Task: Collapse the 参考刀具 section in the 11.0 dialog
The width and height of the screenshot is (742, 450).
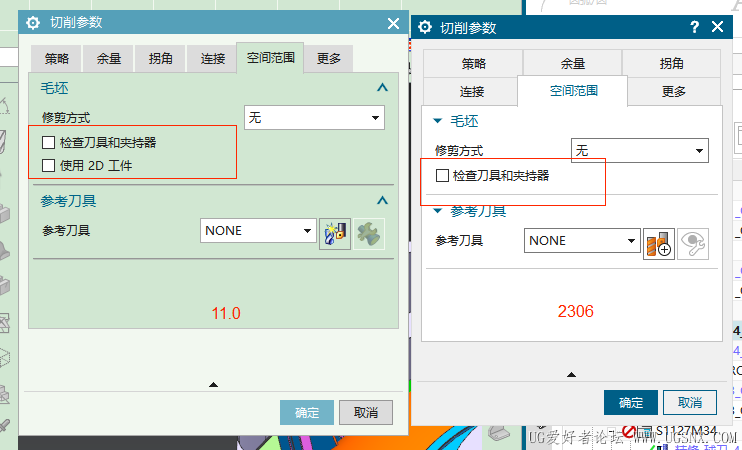Action: click(382, 201)
